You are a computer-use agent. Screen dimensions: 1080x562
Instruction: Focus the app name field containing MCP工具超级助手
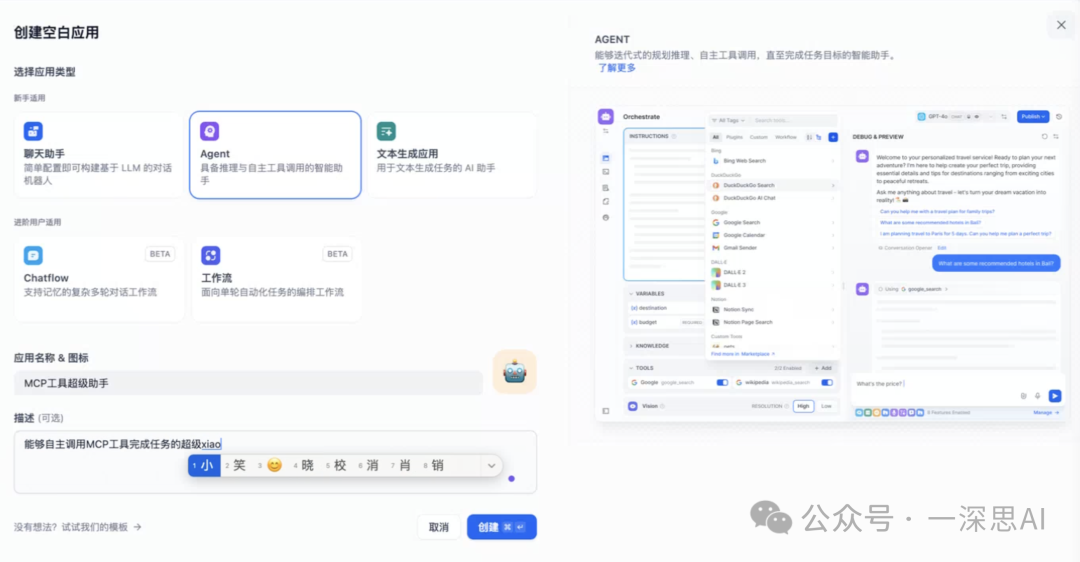coord(248,383)
